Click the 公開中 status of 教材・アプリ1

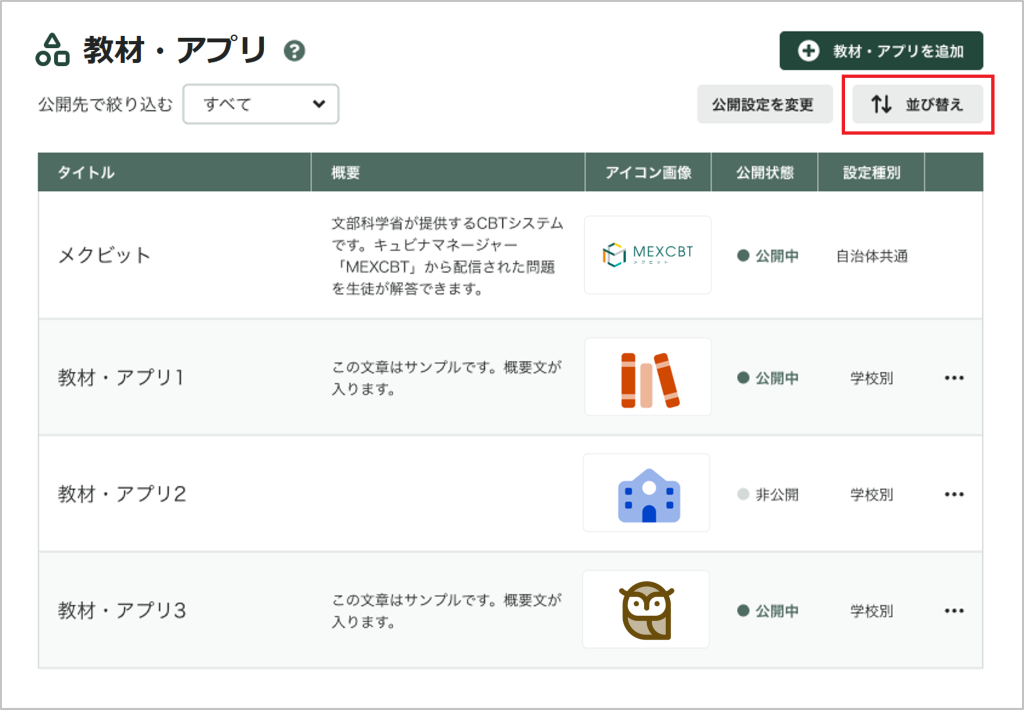pyautogui.click(x=768, y=378)
